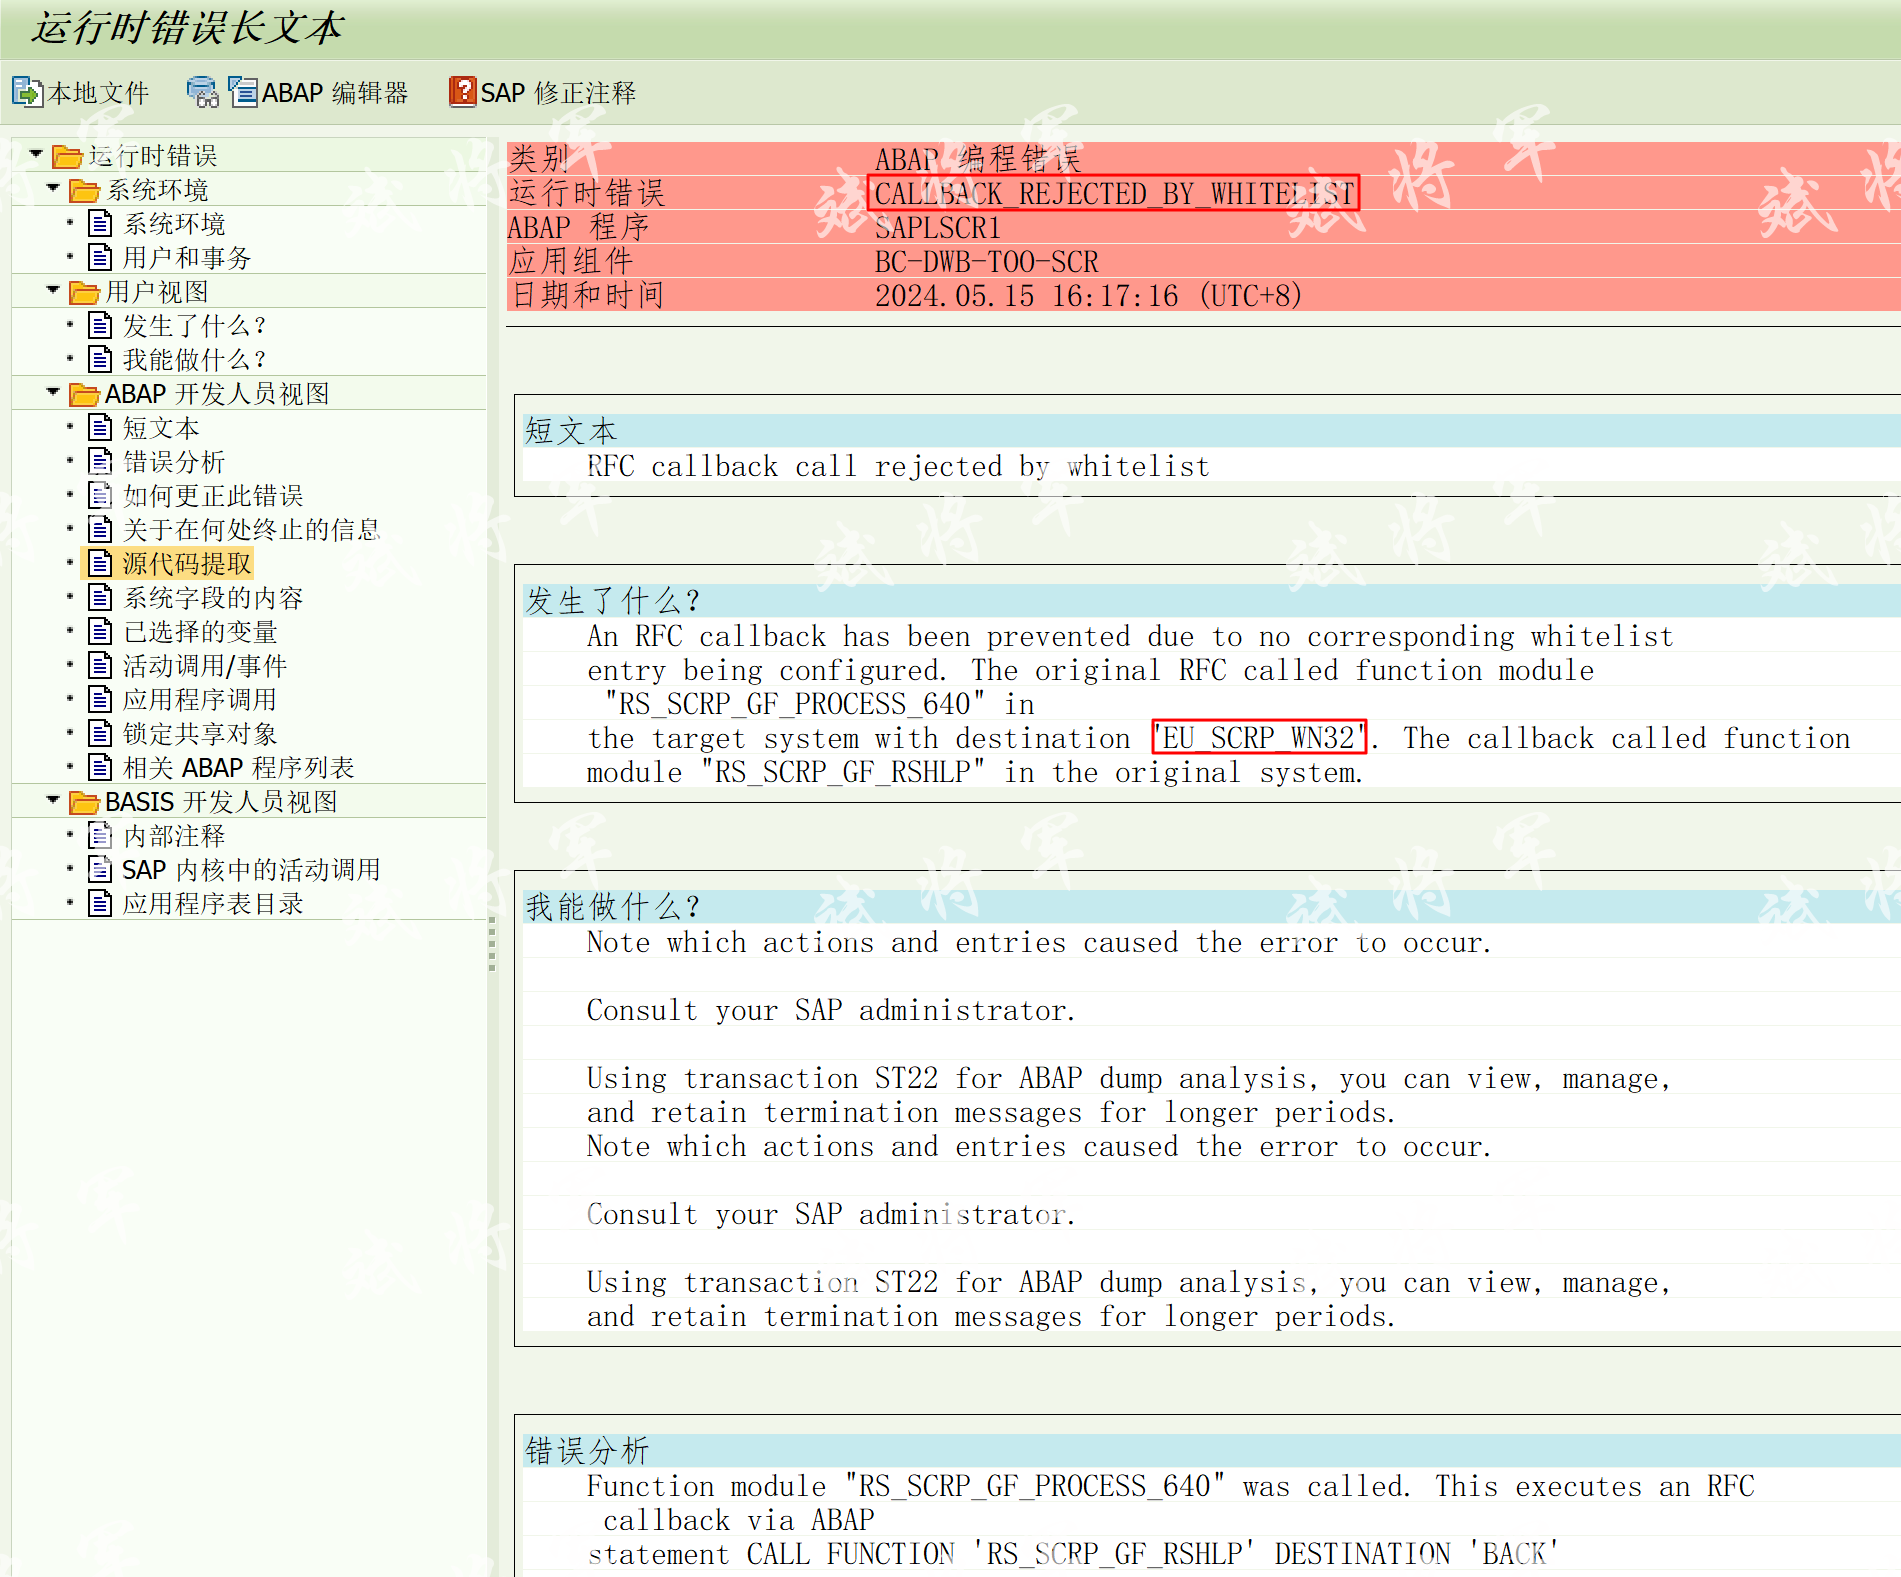Image resolution: width=1901 pixels, height=1577 pixels.
Task: Click the SAP 修正注释 toolbar label
Action: point(558,93)
